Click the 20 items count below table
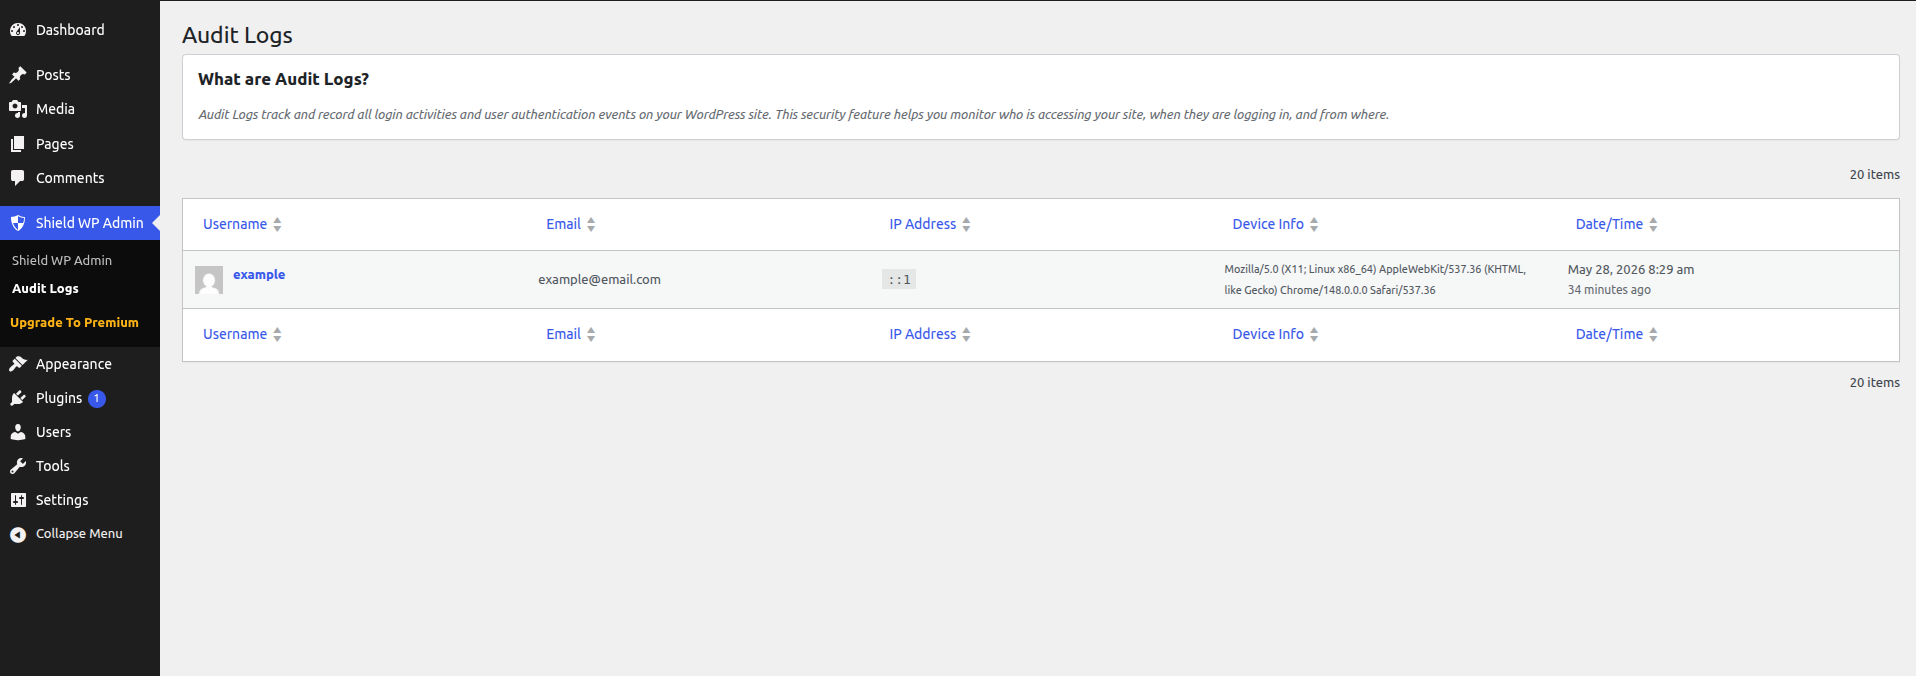 (1874, 383)
